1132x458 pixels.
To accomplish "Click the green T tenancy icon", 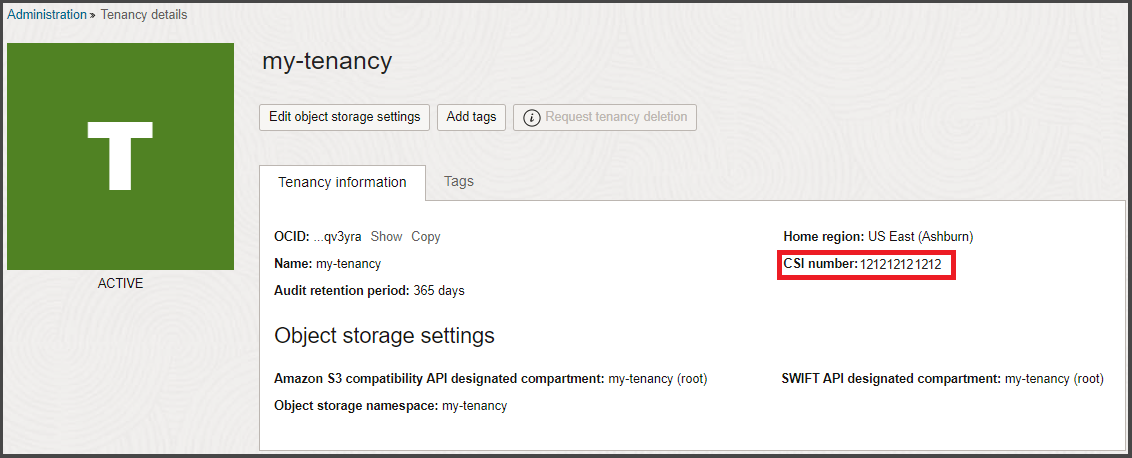I will click(120, 156).
